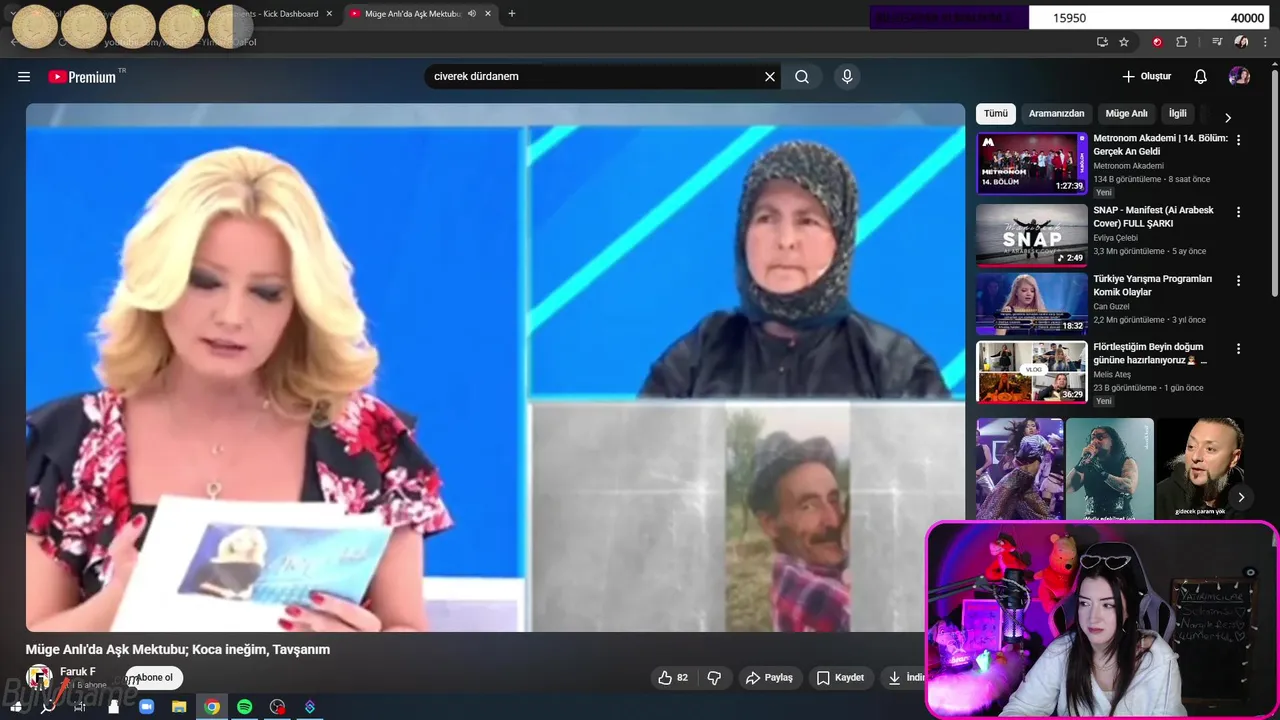Screen dimensions: 1280x720
Task: Open account avatar menu
Action: click(1239, 77)
